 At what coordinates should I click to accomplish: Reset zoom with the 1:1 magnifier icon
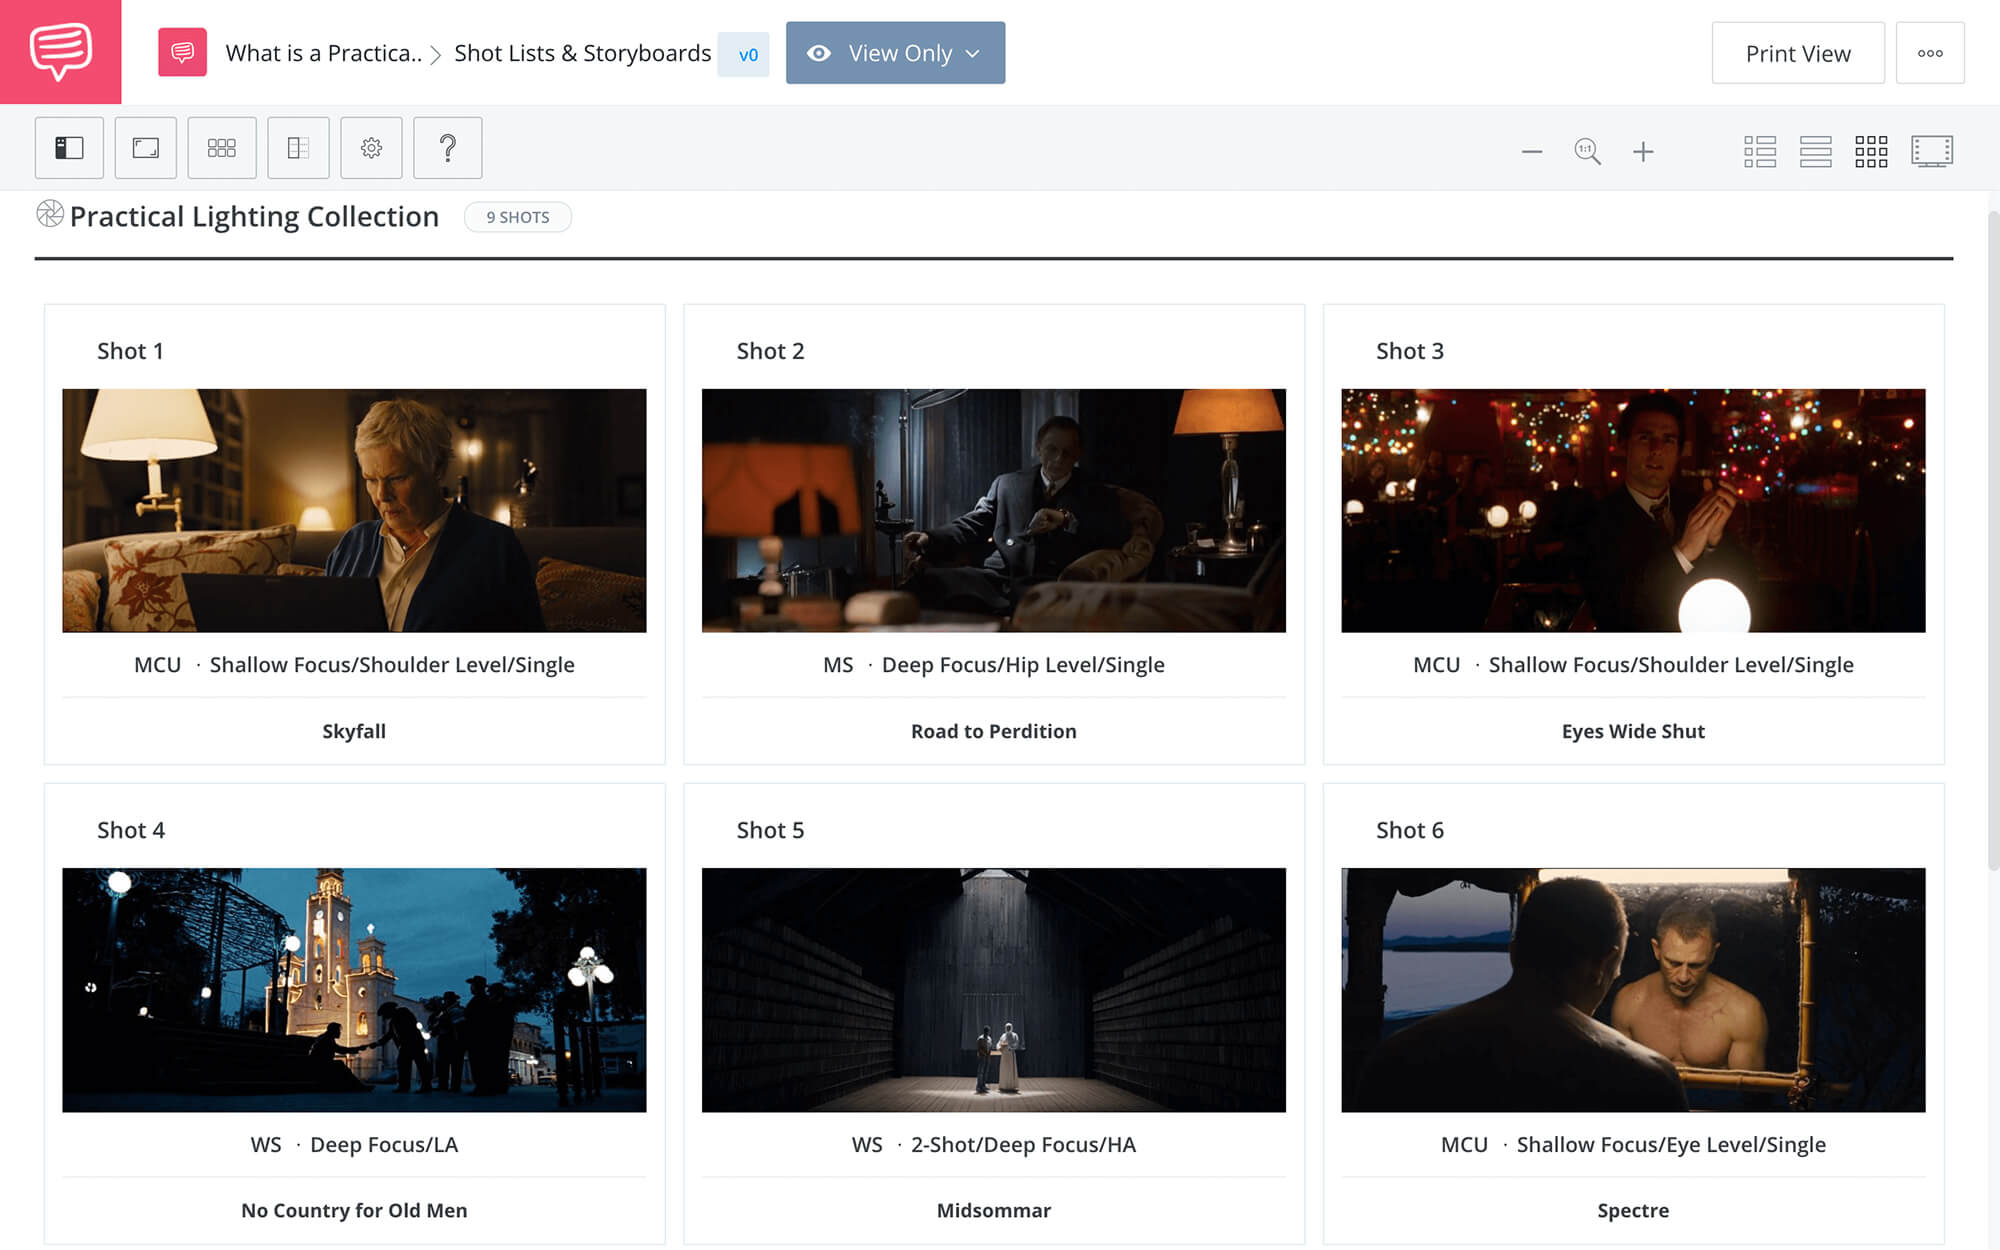1587,152
